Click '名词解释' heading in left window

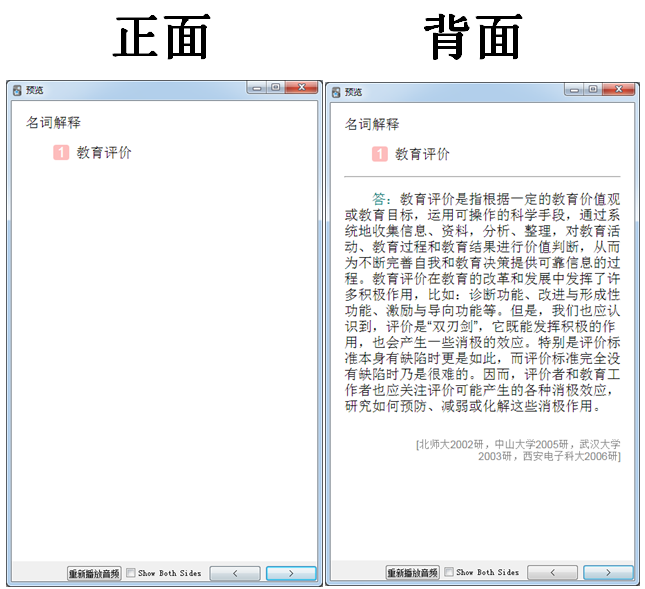53,122
